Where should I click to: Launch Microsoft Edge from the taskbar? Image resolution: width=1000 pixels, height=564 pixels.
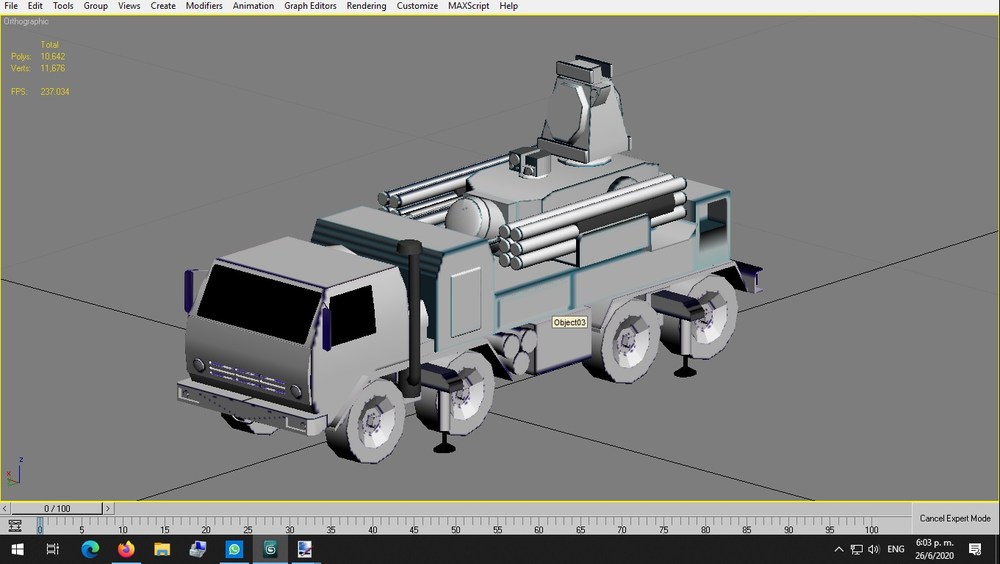pos(90,549)
